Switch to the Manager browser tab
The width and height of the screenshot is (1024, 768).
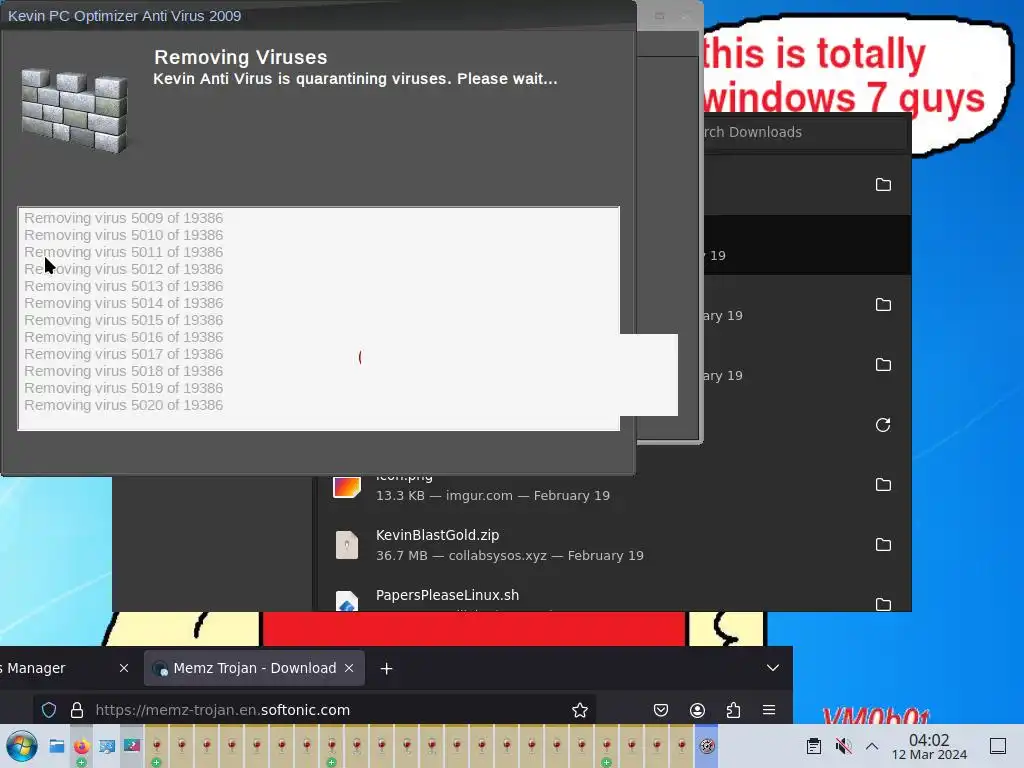(62, 668)
